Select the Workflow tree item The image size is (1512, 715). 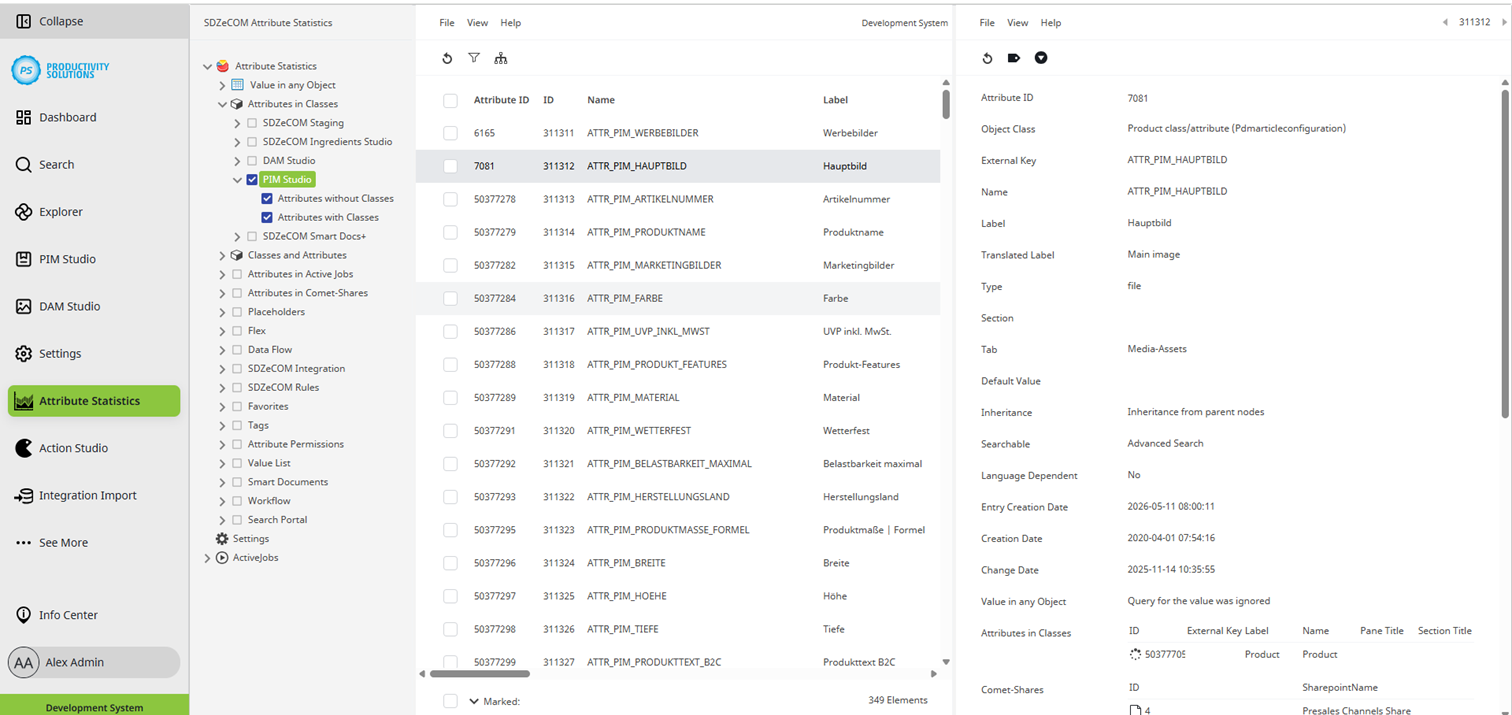[x=269, y=501]
